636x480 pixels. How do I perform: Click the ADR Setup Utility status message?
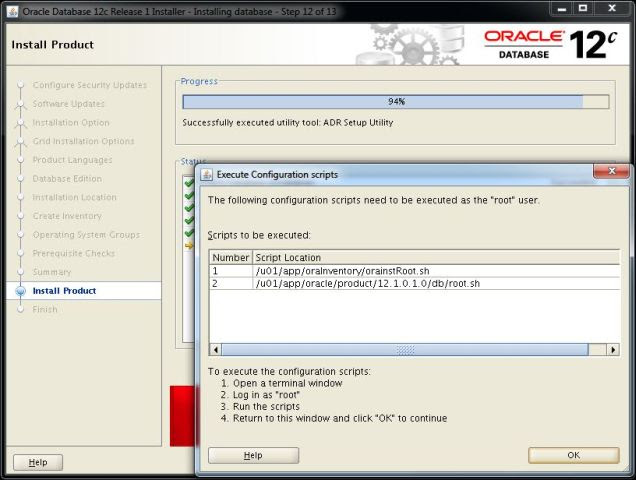(288, 123)
